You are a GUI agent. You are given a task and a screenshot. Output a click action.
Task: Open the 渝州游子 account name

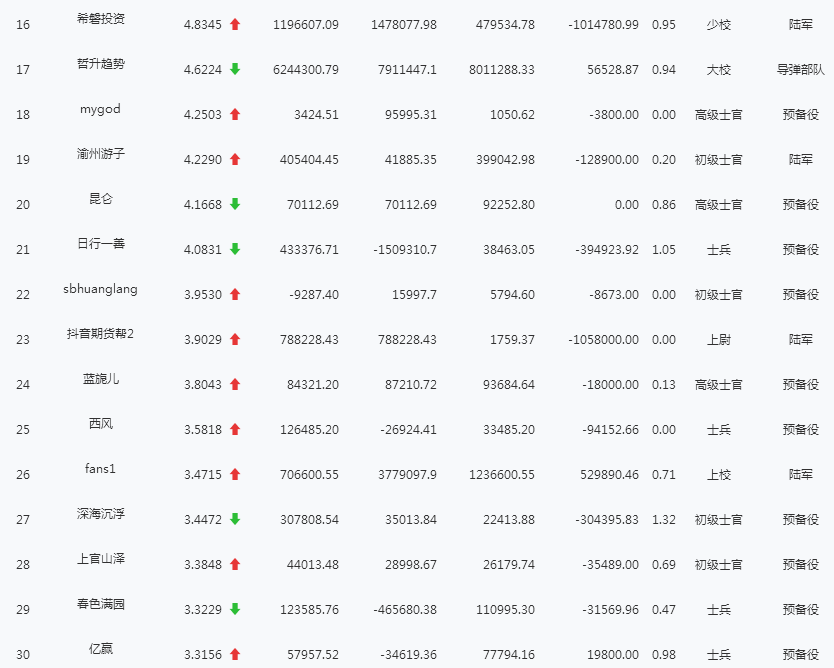pos(101,154)
